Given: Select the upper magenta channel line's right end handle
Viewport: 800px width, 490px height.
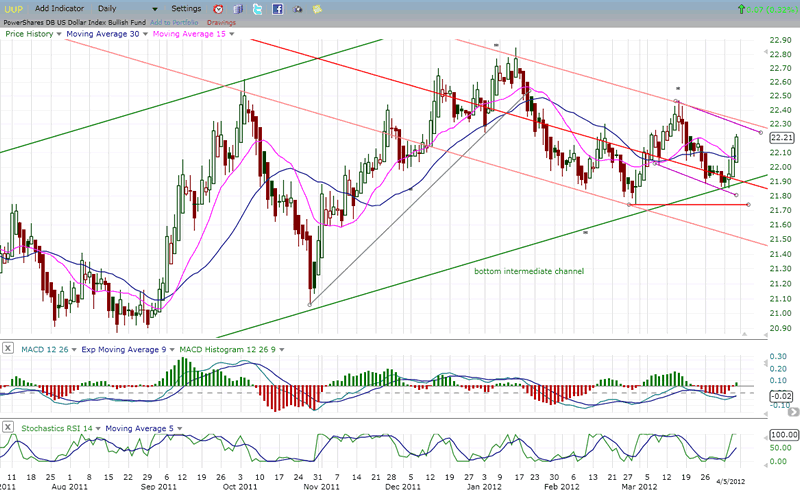Looking at the screenshot, I should (761, 133).
